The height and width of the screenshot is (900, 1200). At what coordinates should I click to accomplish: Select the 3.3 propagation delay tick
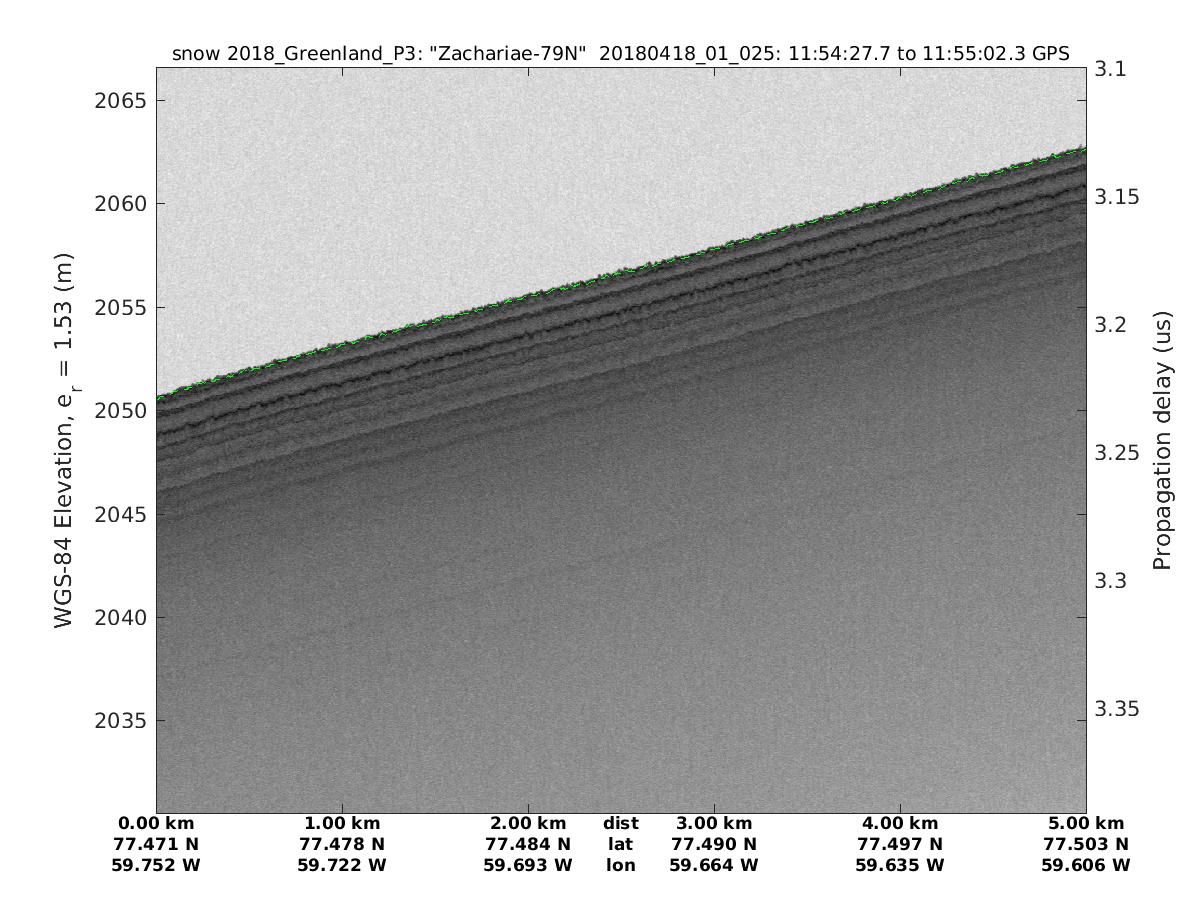1111,581
